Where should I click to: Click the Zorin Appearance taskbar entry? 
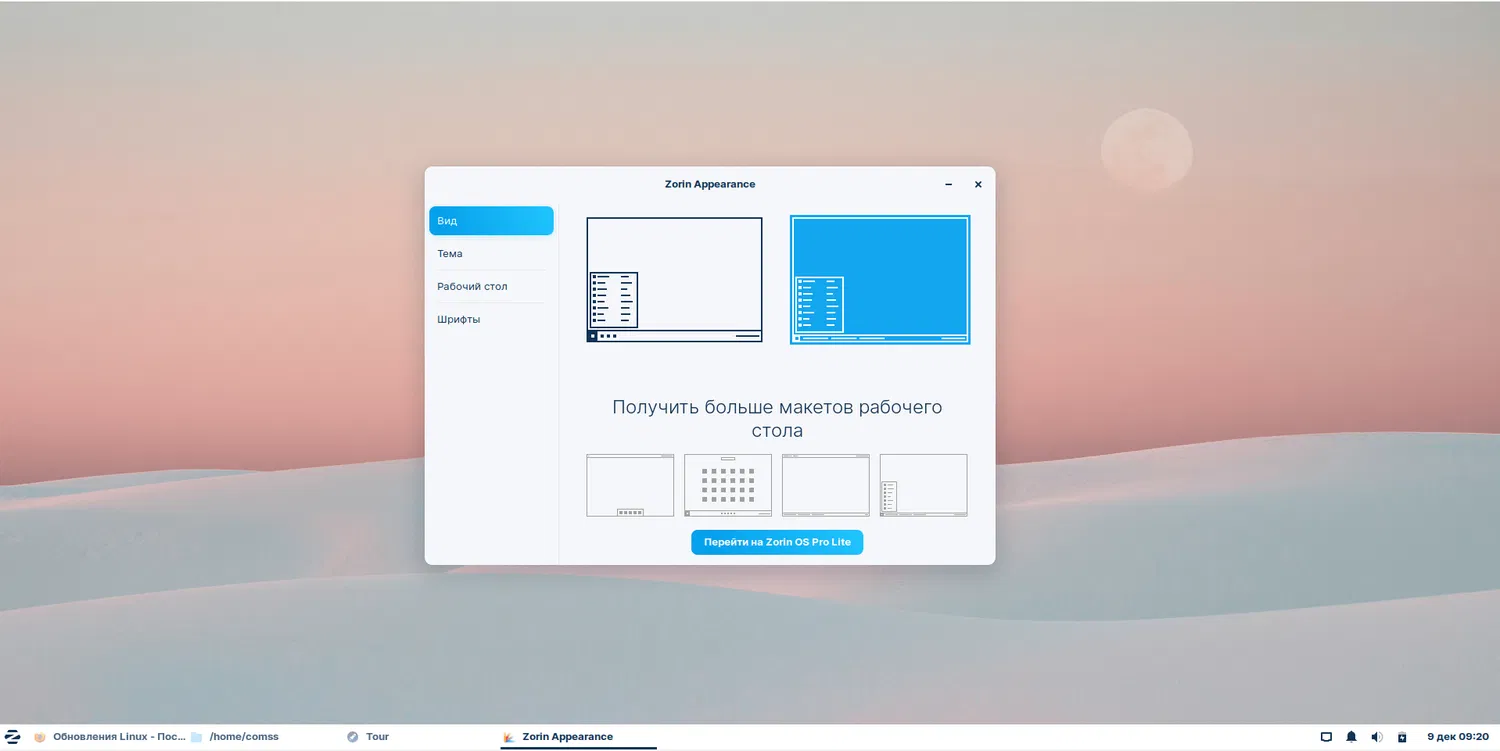[578, 737]
